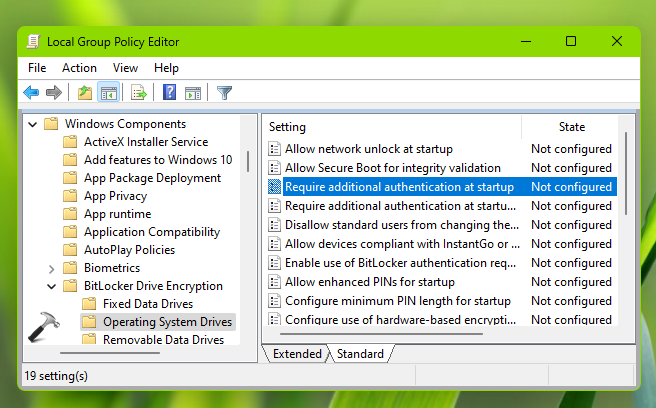Collapse the Windows Components tree node
The width and height of the screenshot is (656, 408).
33,124
